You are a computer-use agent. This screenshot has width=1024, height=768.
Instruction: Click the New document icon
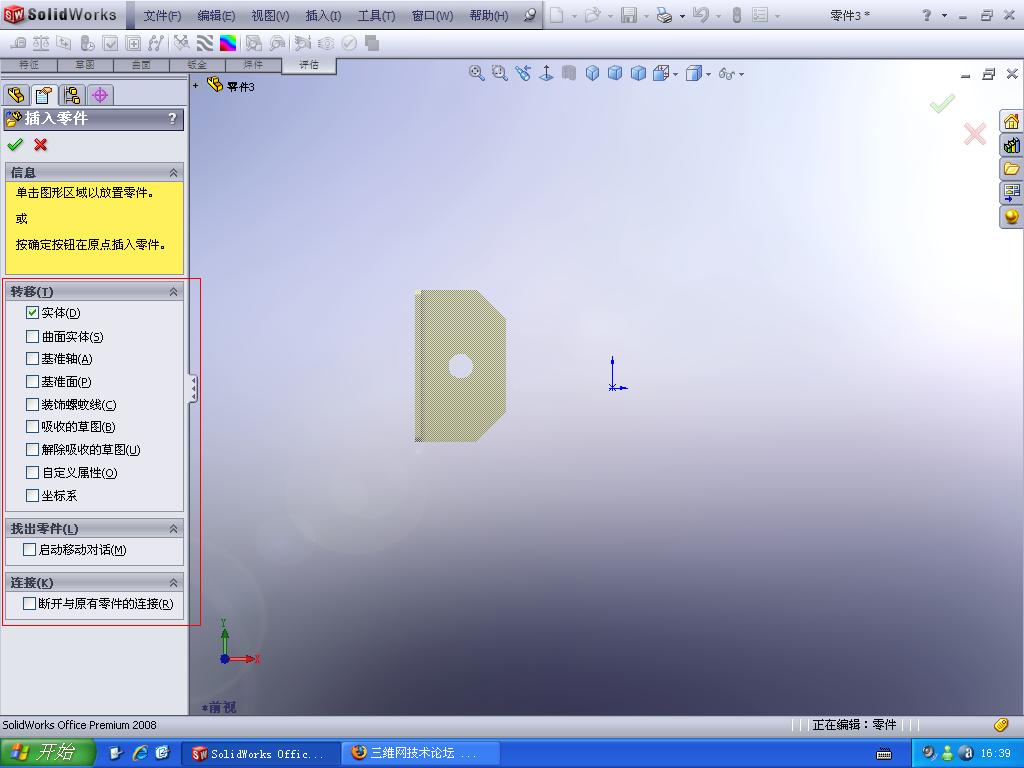tap(556, 15)
